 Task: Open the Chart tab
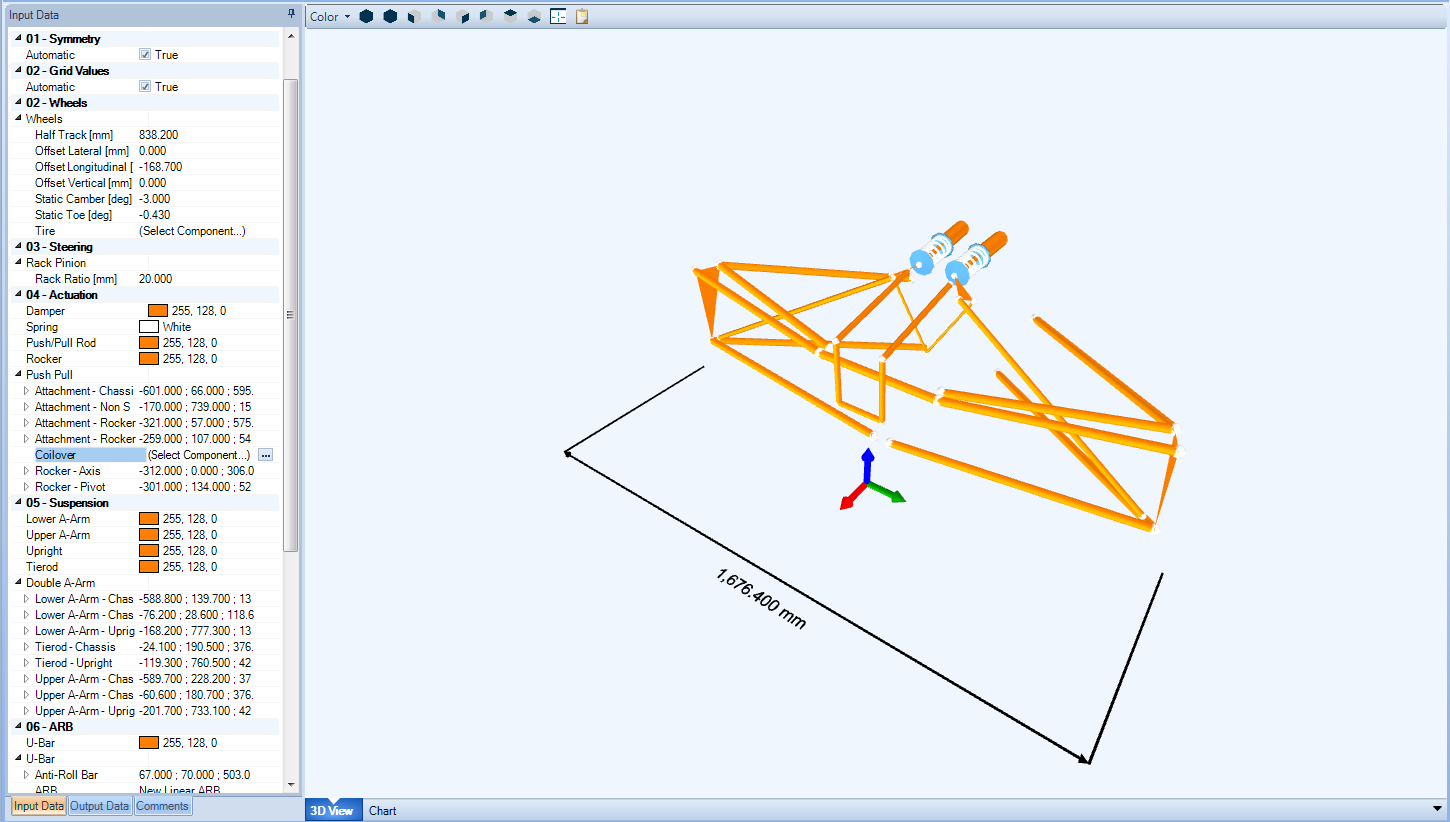(x=383, y=810)
